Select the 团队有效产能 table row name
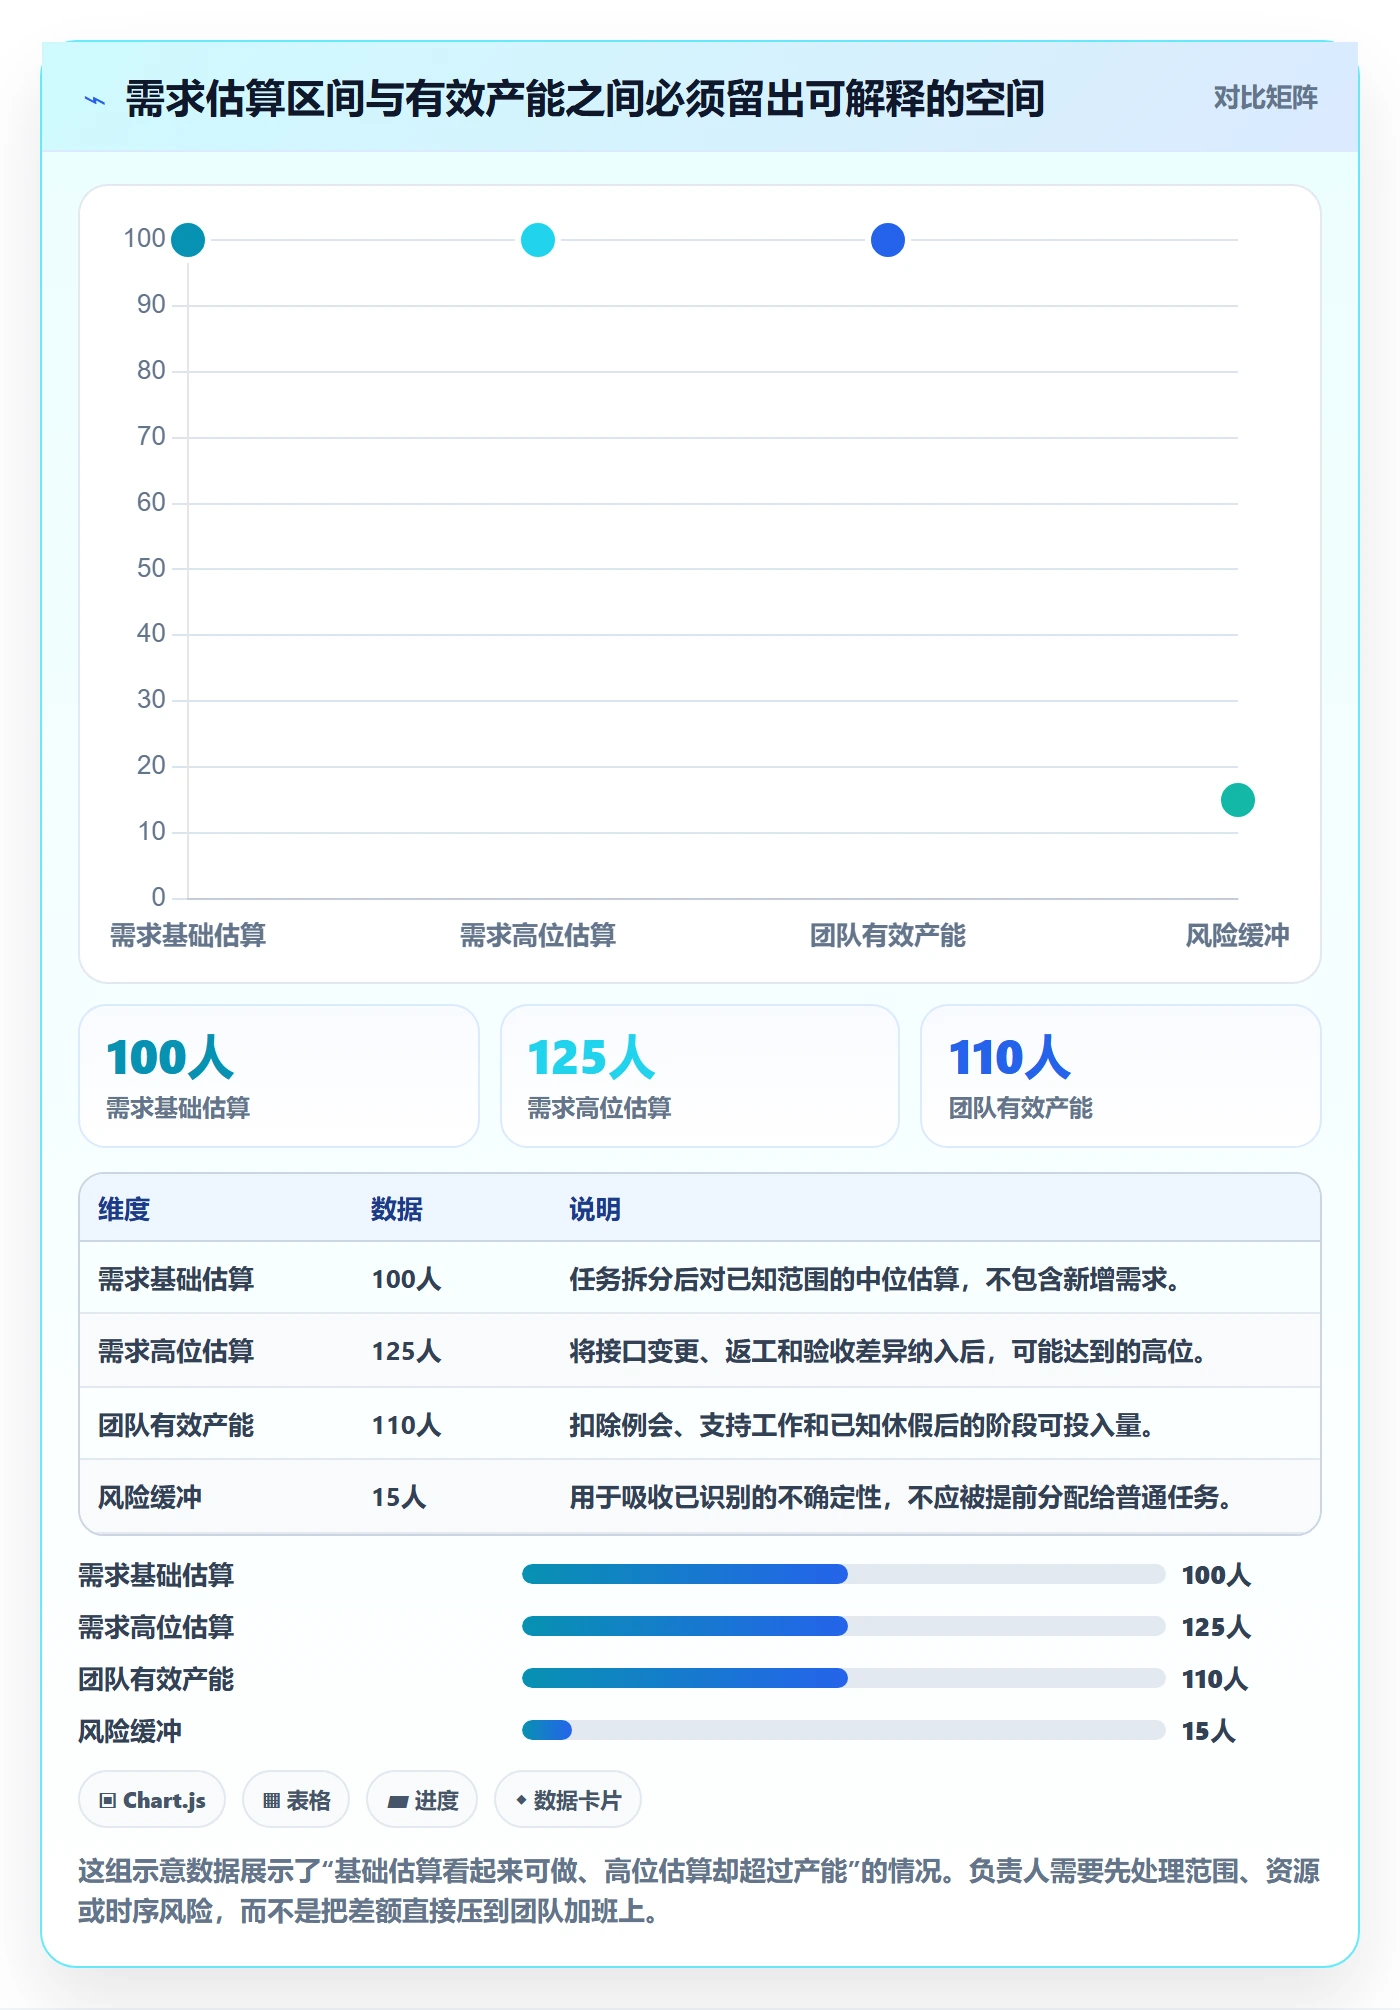1400x2010 pixels. coord(176,1425)
